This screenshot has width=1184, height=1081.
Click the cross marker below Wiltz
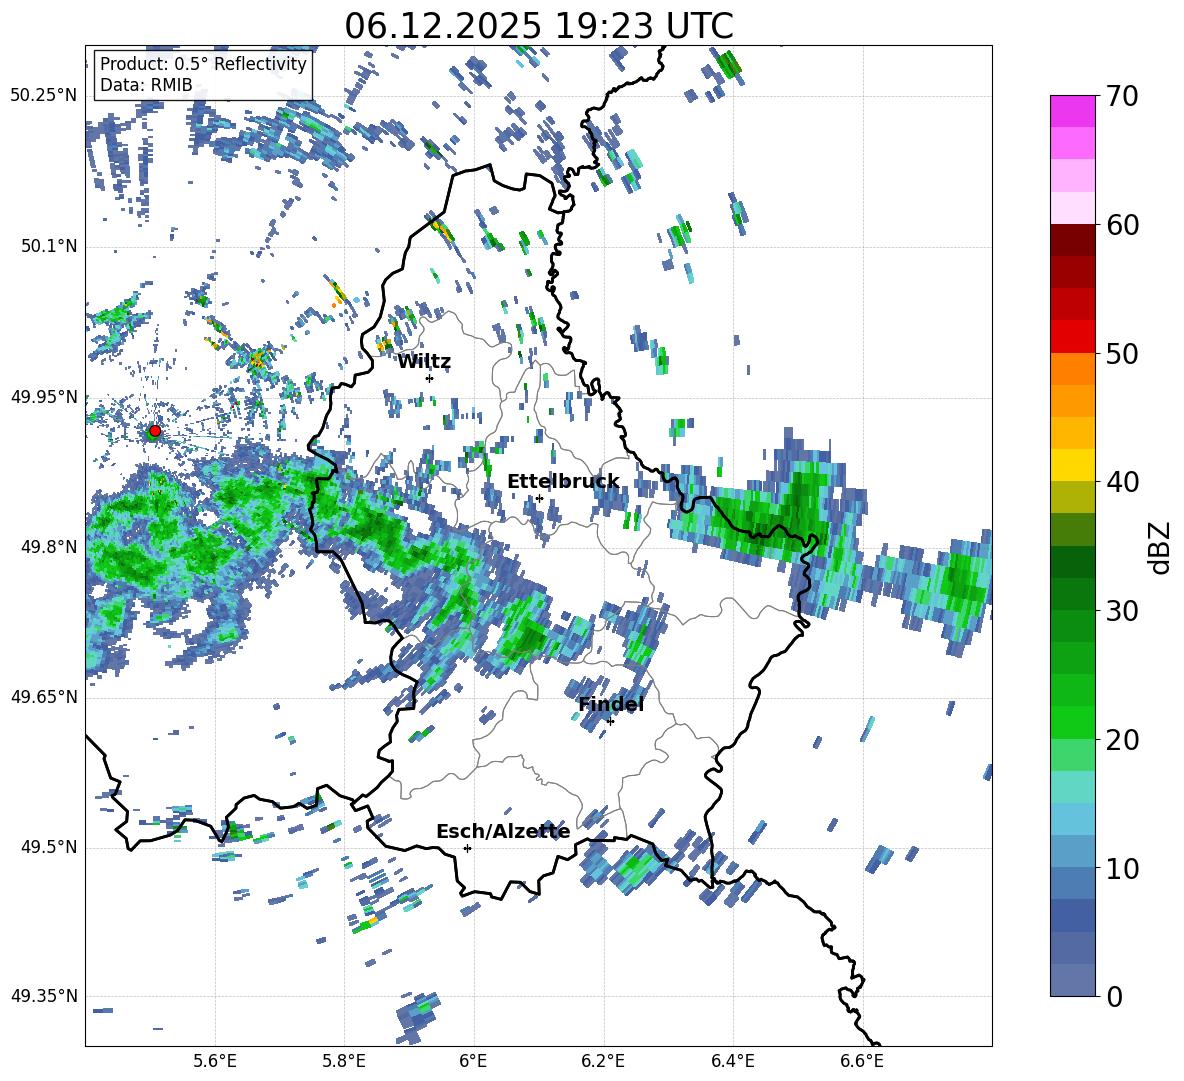(430, 378)
